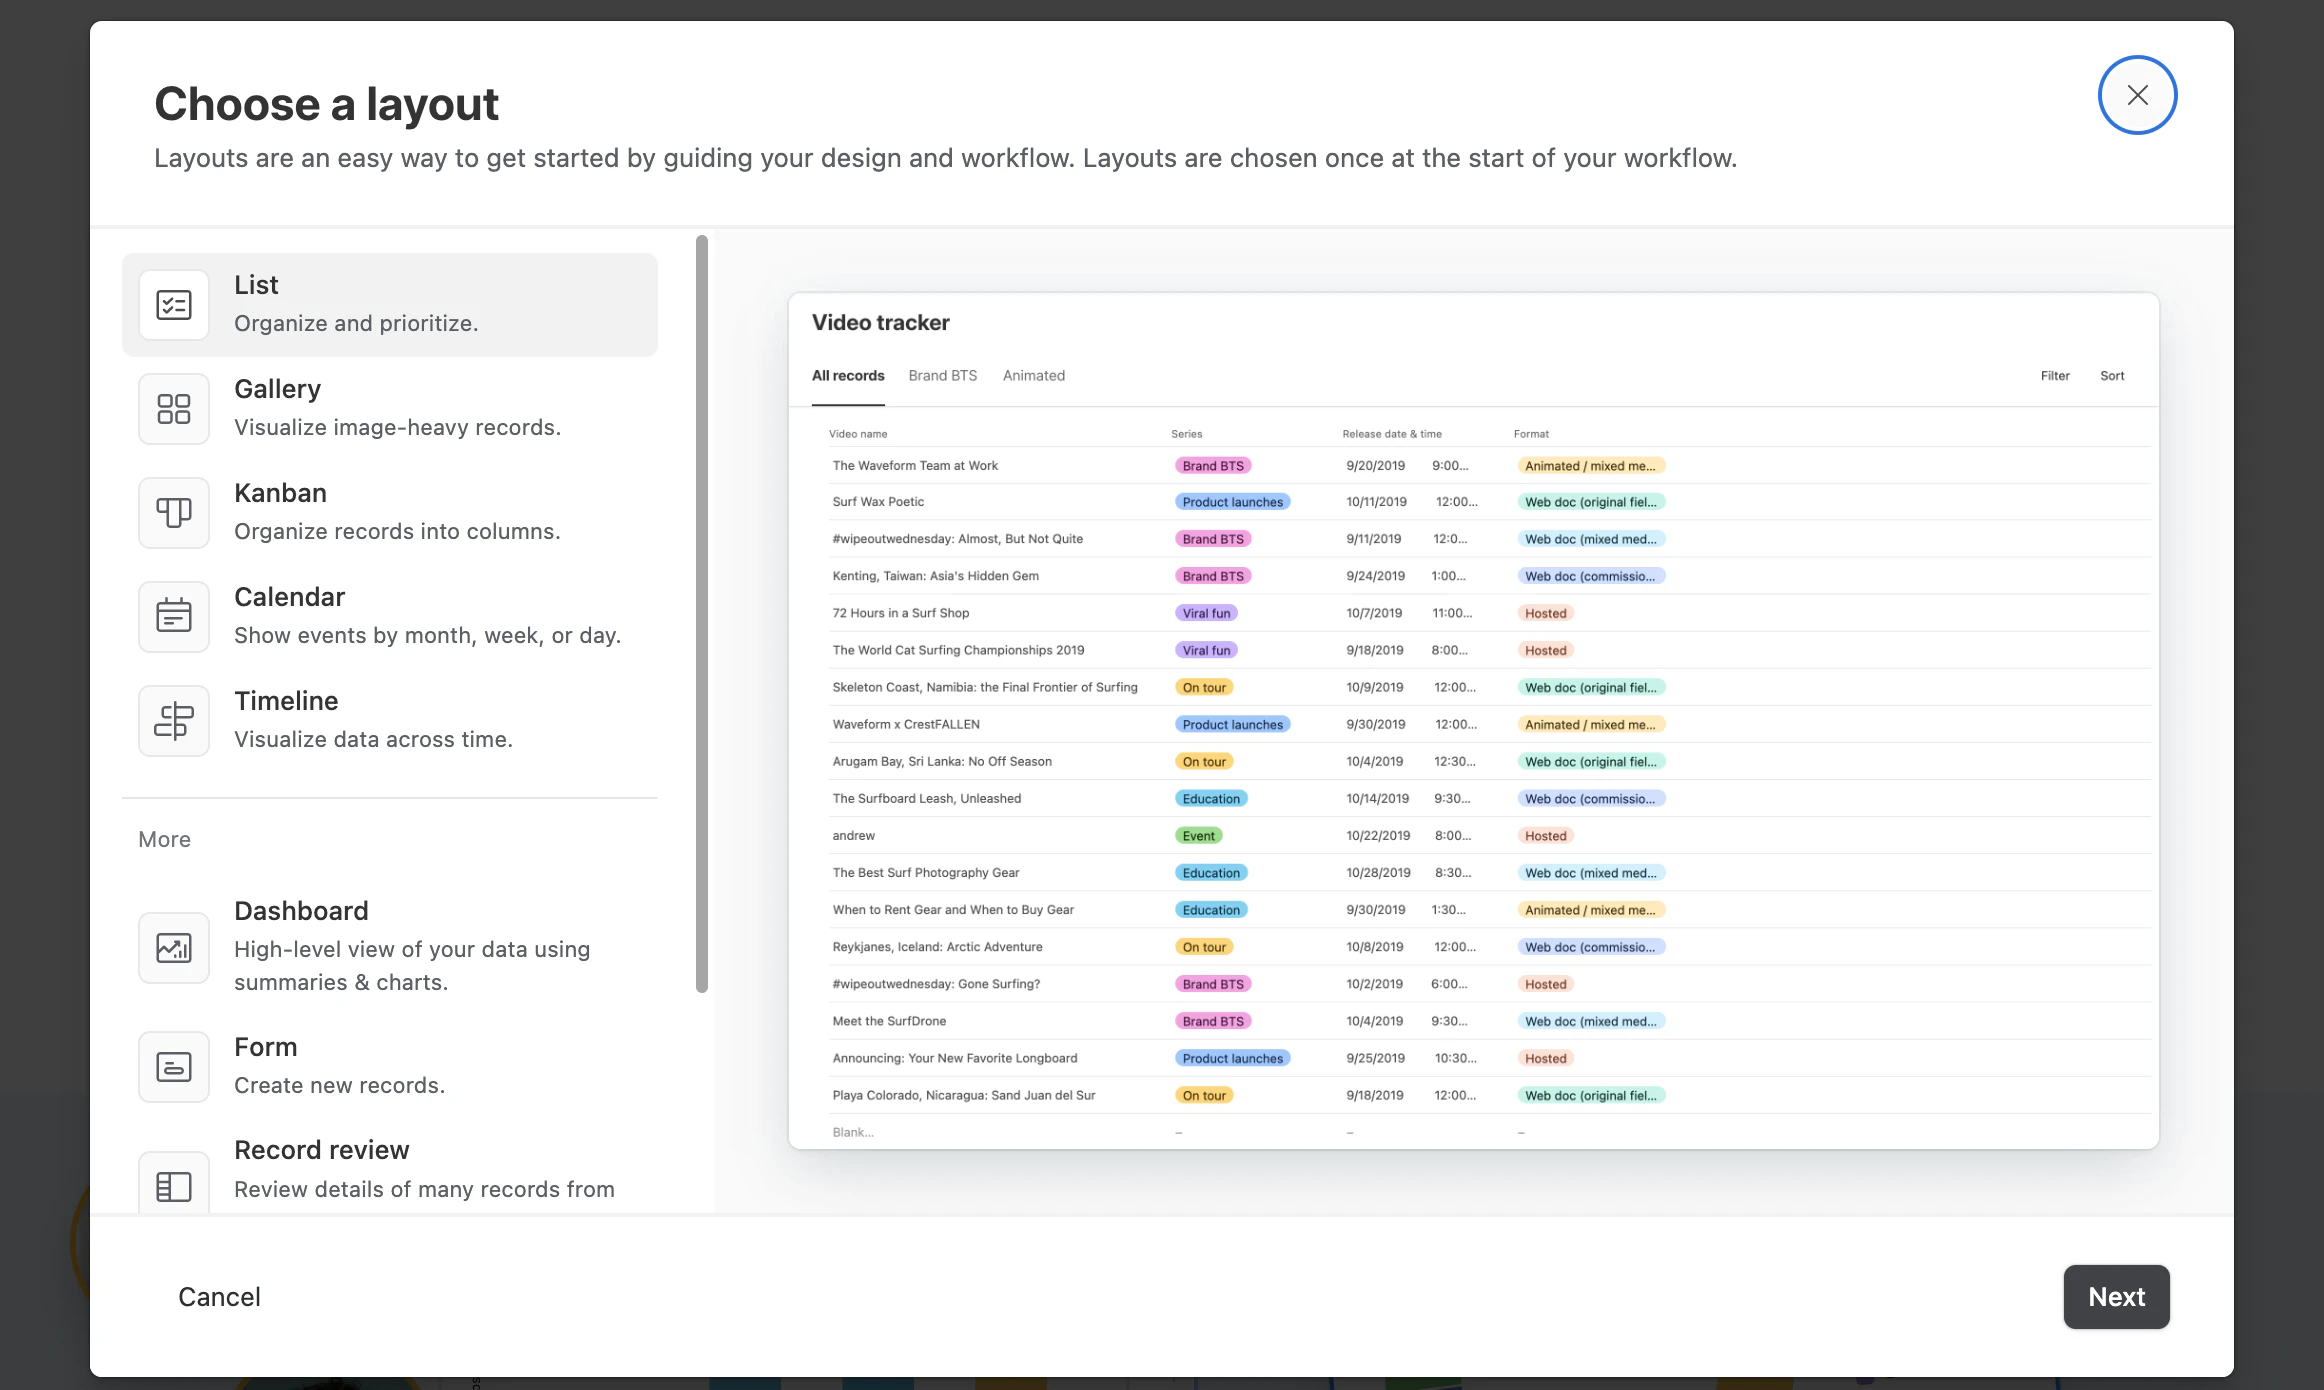This screenshot has width=2324, height=1390.
Task: Click Filter in the Video tracker preview
Action: [x=2055, y=376]
